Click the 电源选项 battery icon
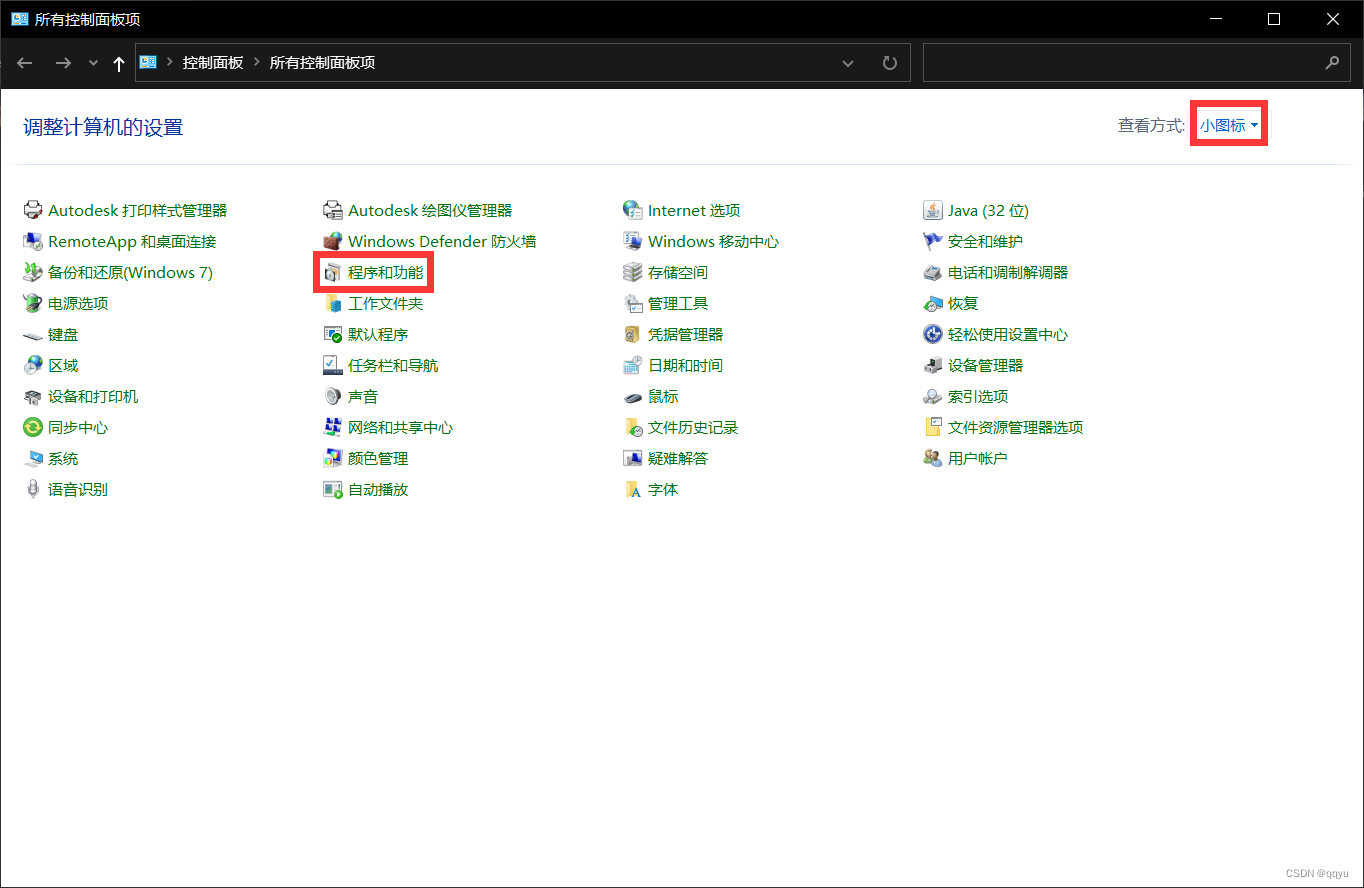Screen dimensions: 1364x888 33,303
